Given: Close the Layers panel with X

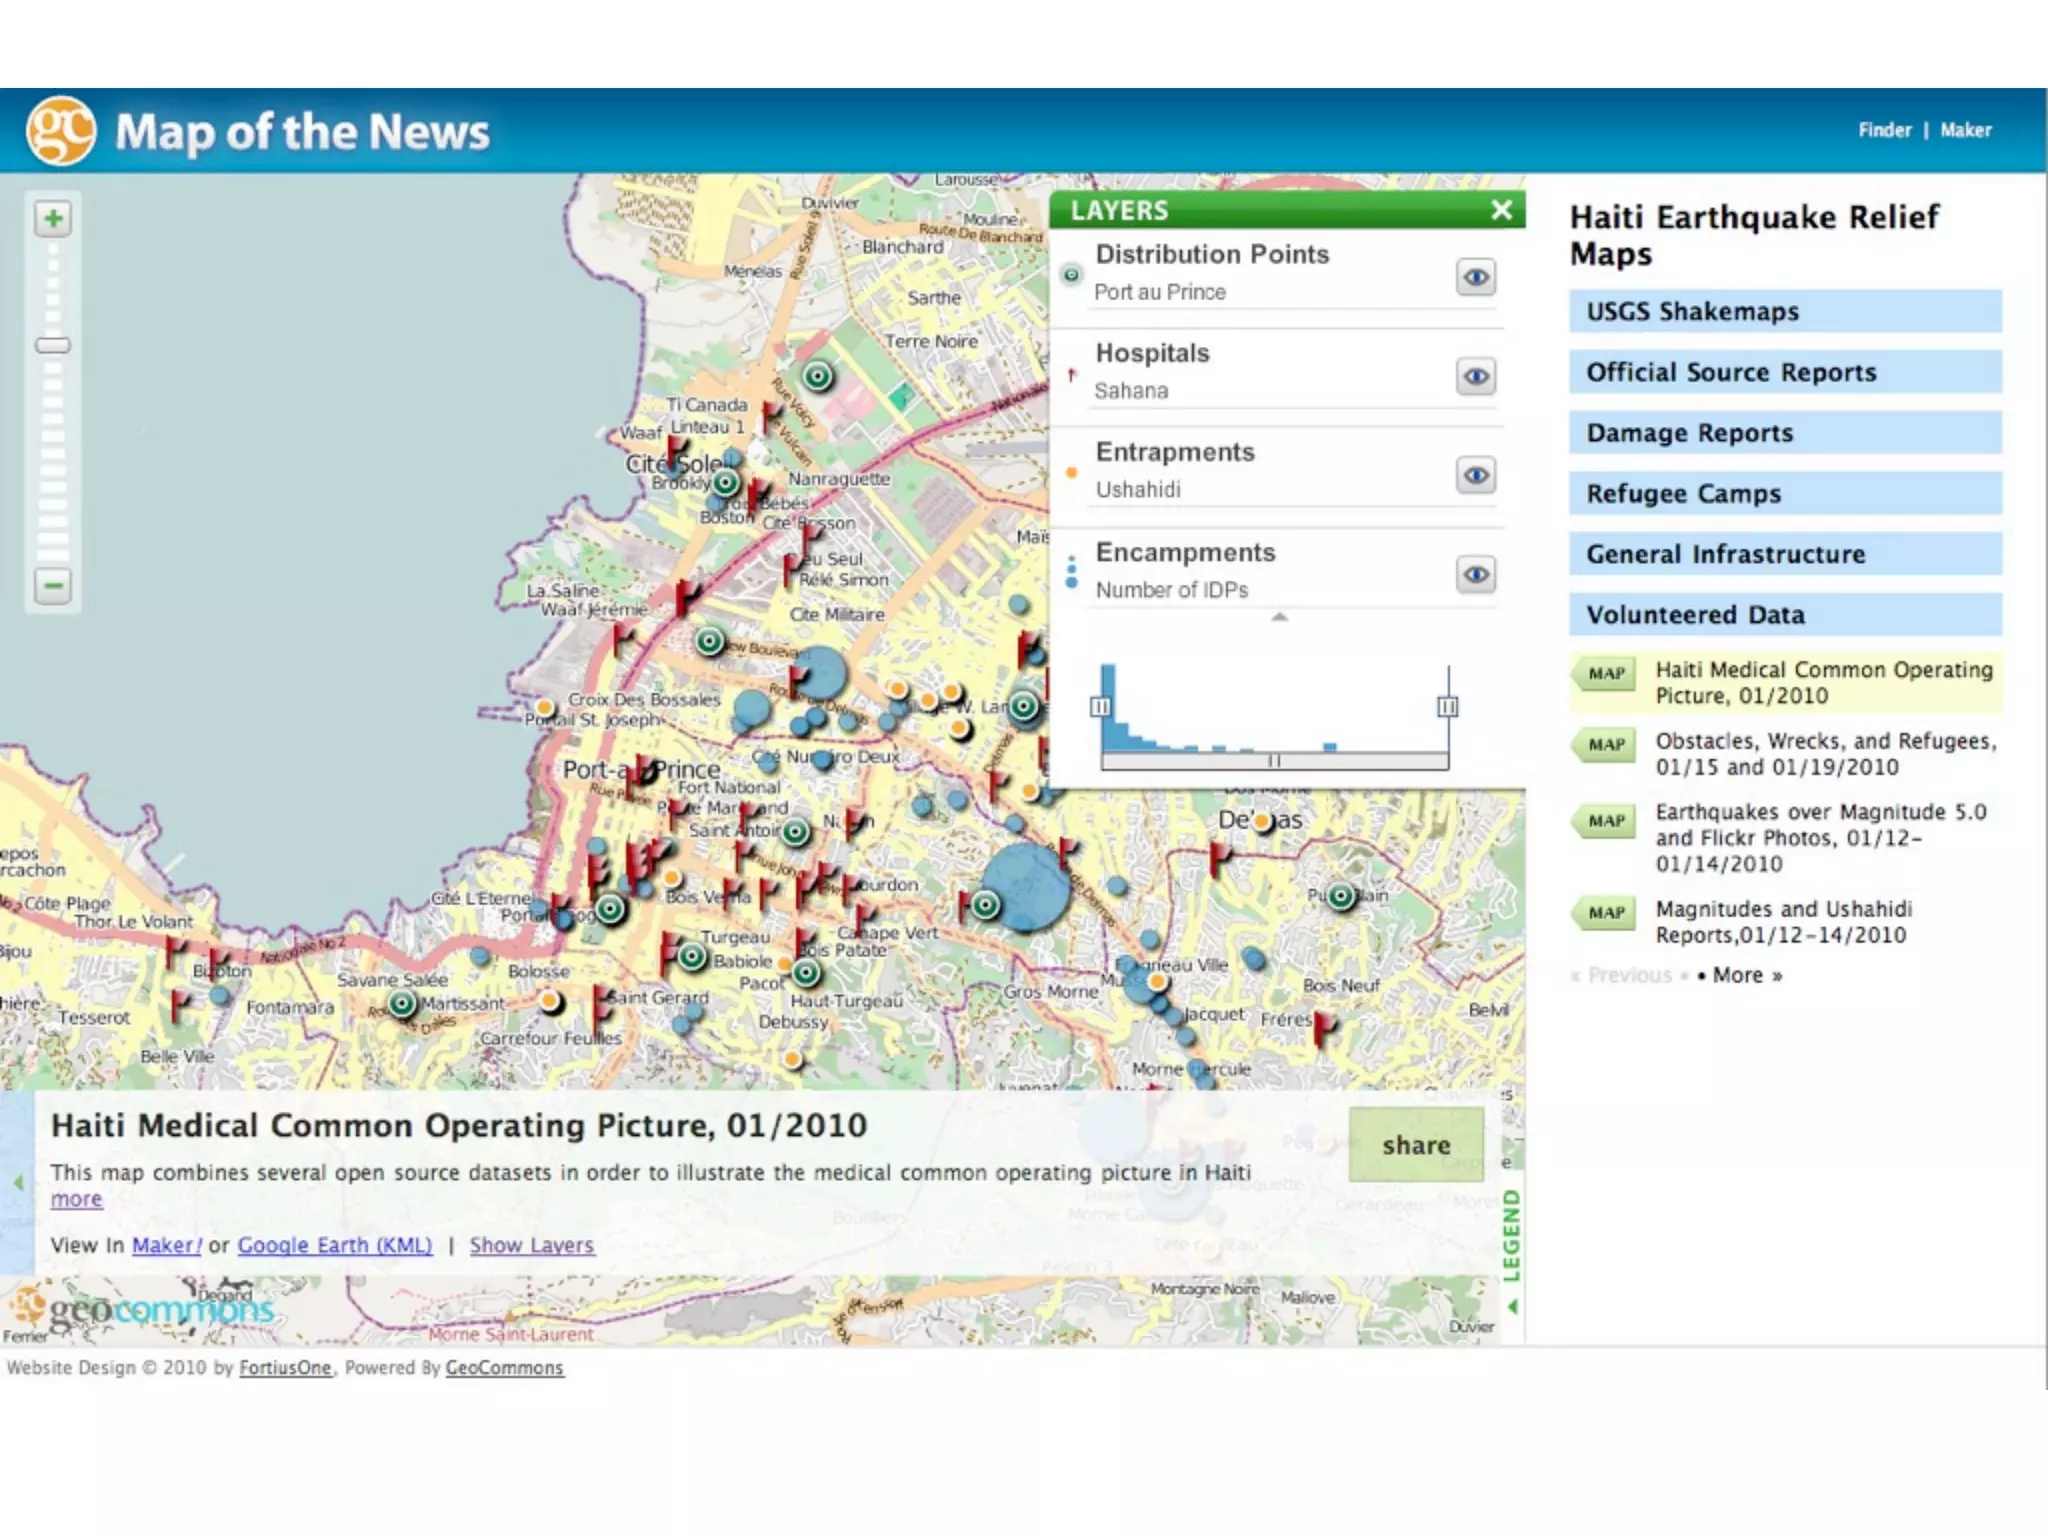Looking at the screenshot, I should (x=1500, y=210).
